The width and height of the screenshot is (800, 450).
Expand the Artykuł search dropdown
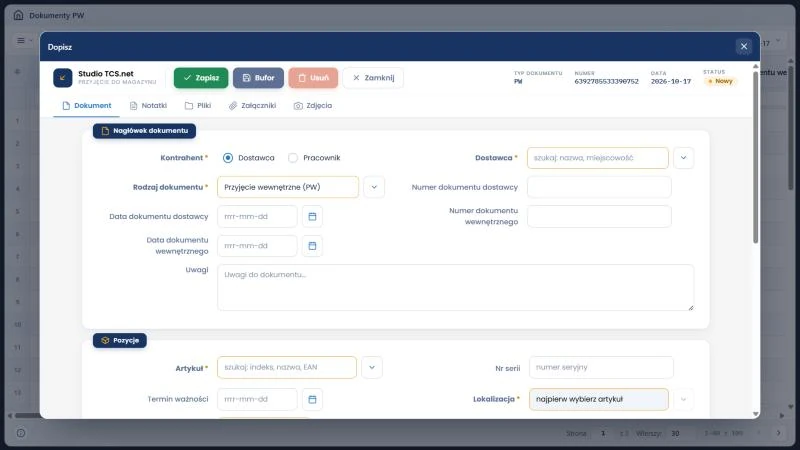372,367
